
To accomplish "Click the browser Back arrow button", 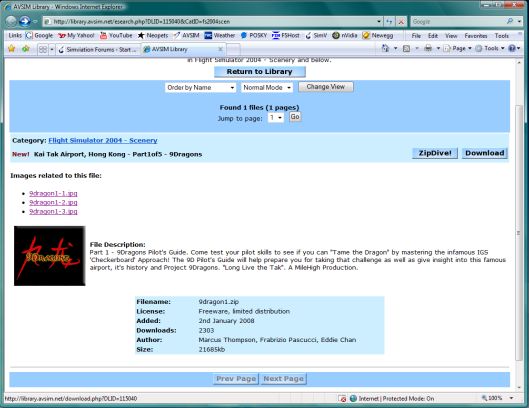I will point(11,21).
